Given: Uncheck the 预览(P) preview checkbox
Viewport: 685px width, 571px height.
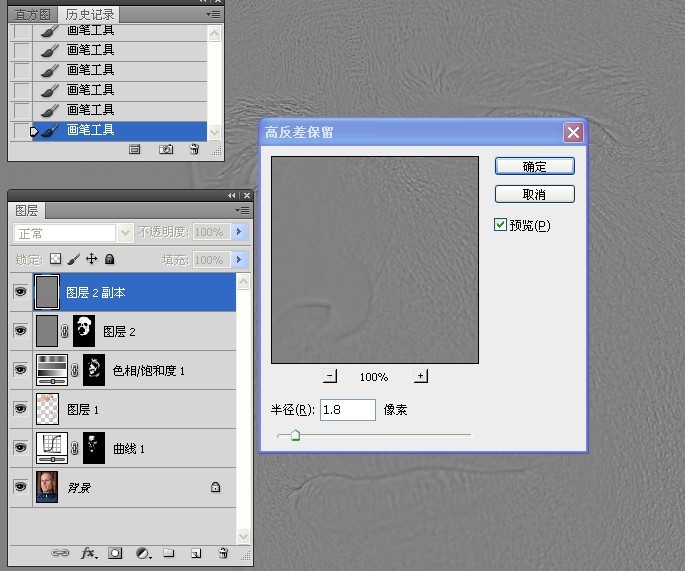Looking at the screenshot, I should point(500,225).
